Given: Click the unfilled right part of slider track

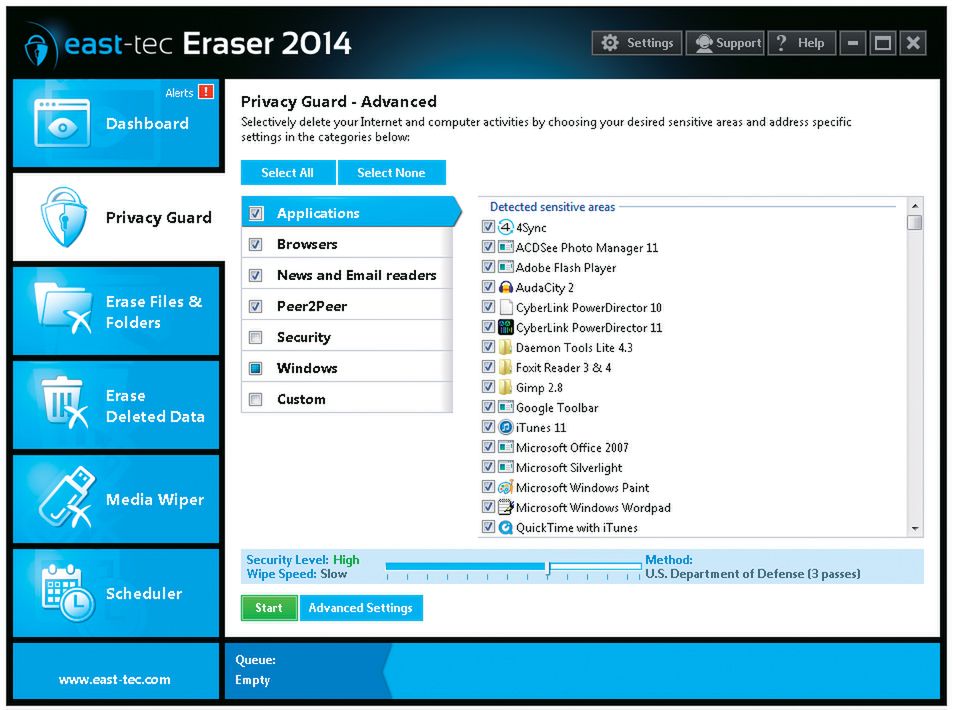Looking at the screenshot, I should coord(596,567).
